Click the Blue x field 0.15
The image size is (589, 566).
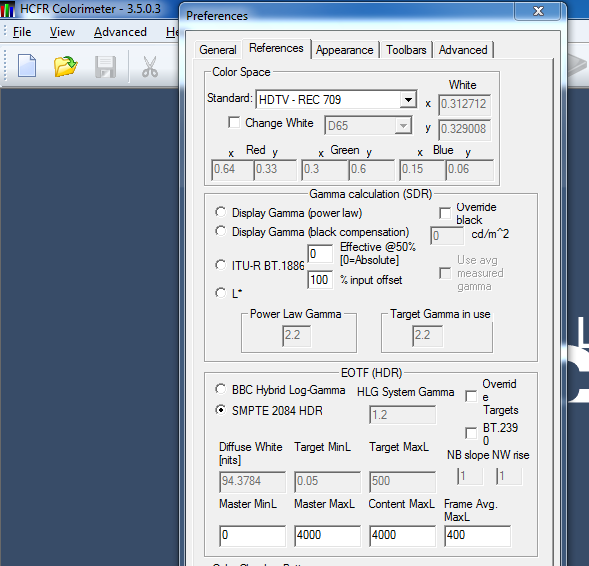coord(422,170)
